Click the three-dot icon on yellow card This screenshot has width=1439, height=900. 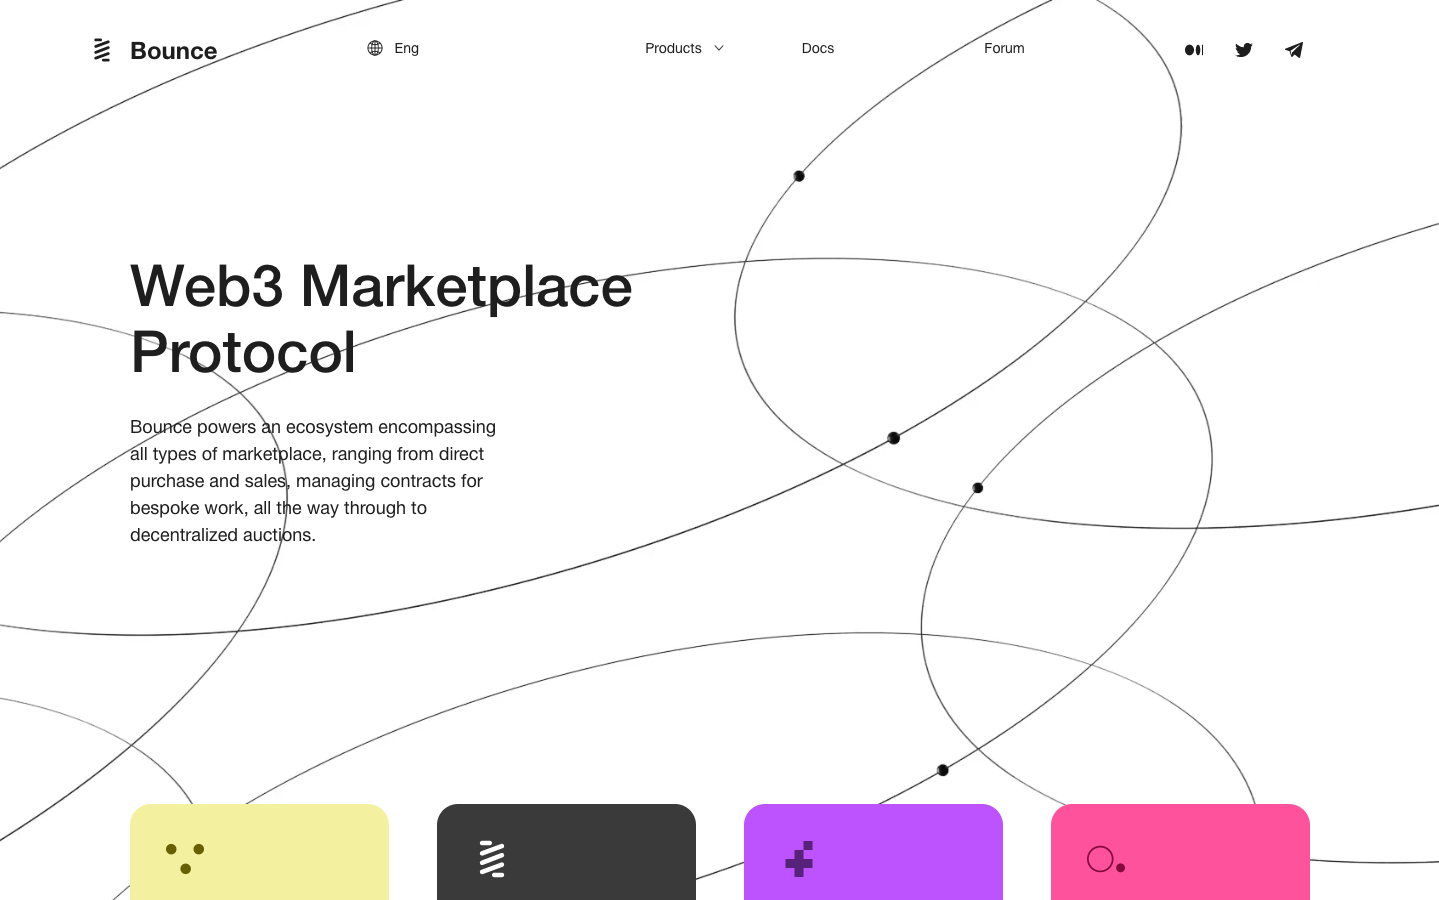185,858
